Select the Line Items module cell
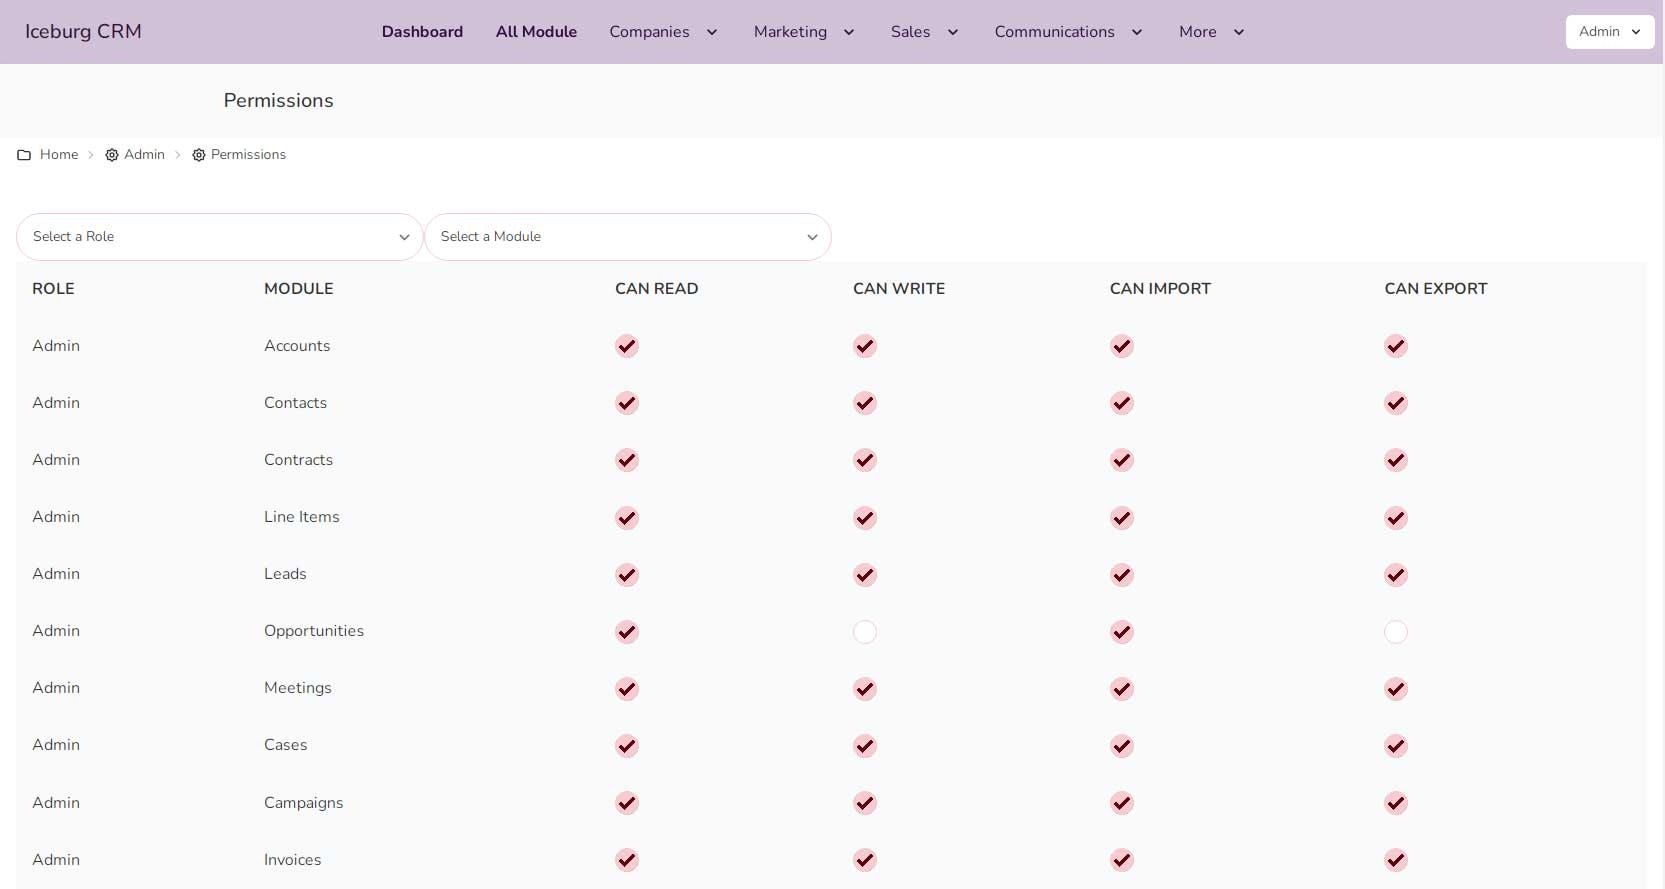The width and height of the screenshot is (1665, 889). [x=302, y=517]
